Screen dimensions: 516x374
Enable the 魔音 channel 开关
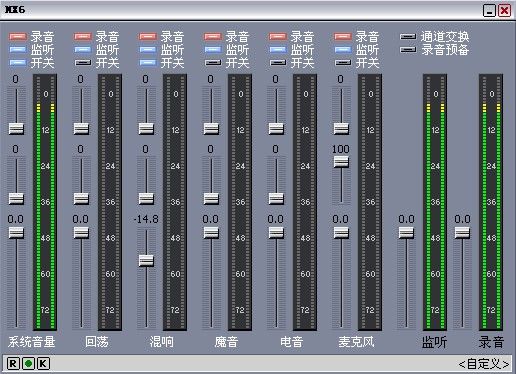(213, 62)
